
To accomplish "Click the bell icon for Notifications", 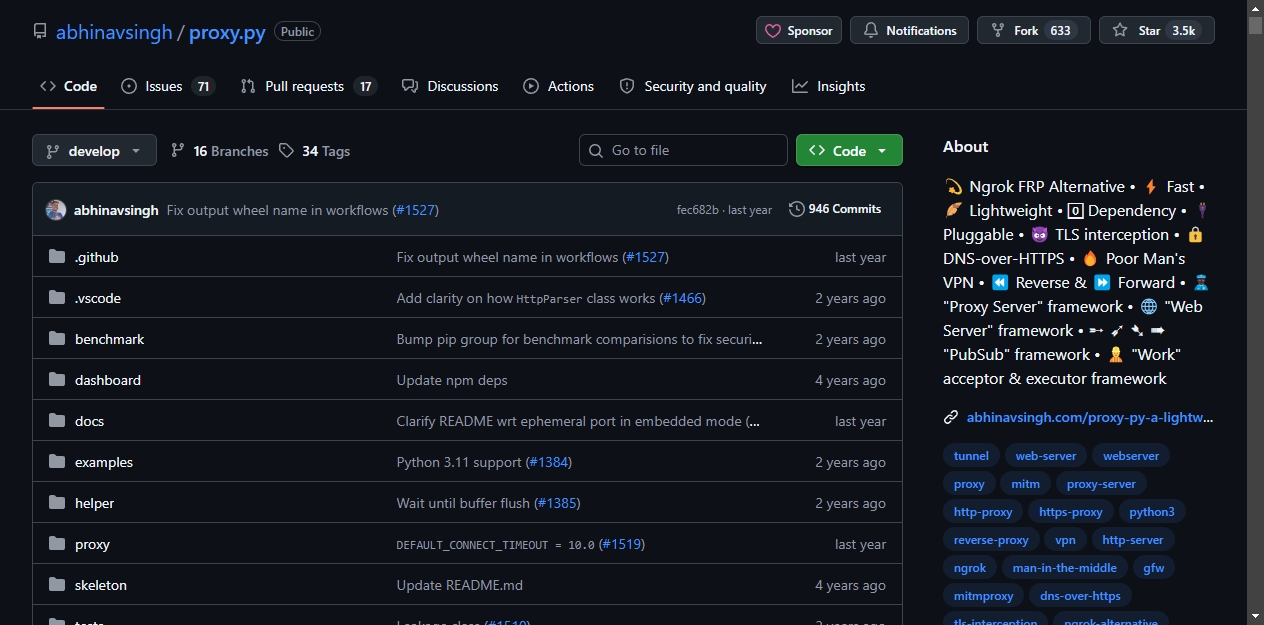I will [870, 31].
